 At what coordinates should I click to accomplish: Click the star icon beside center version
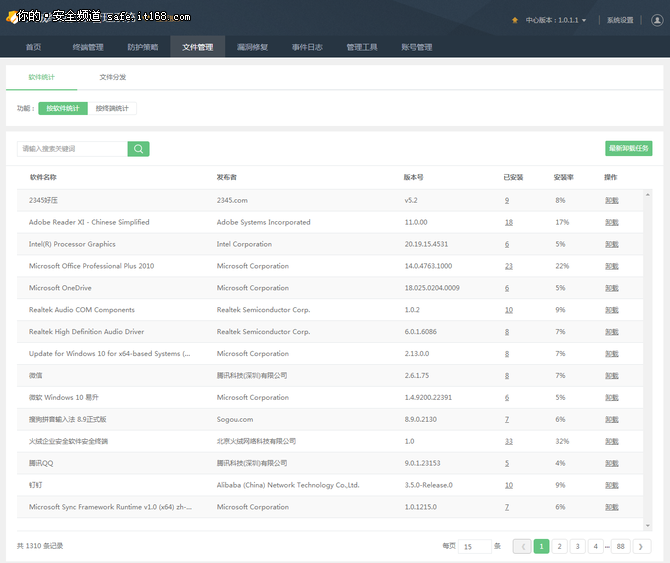[515, 20]
